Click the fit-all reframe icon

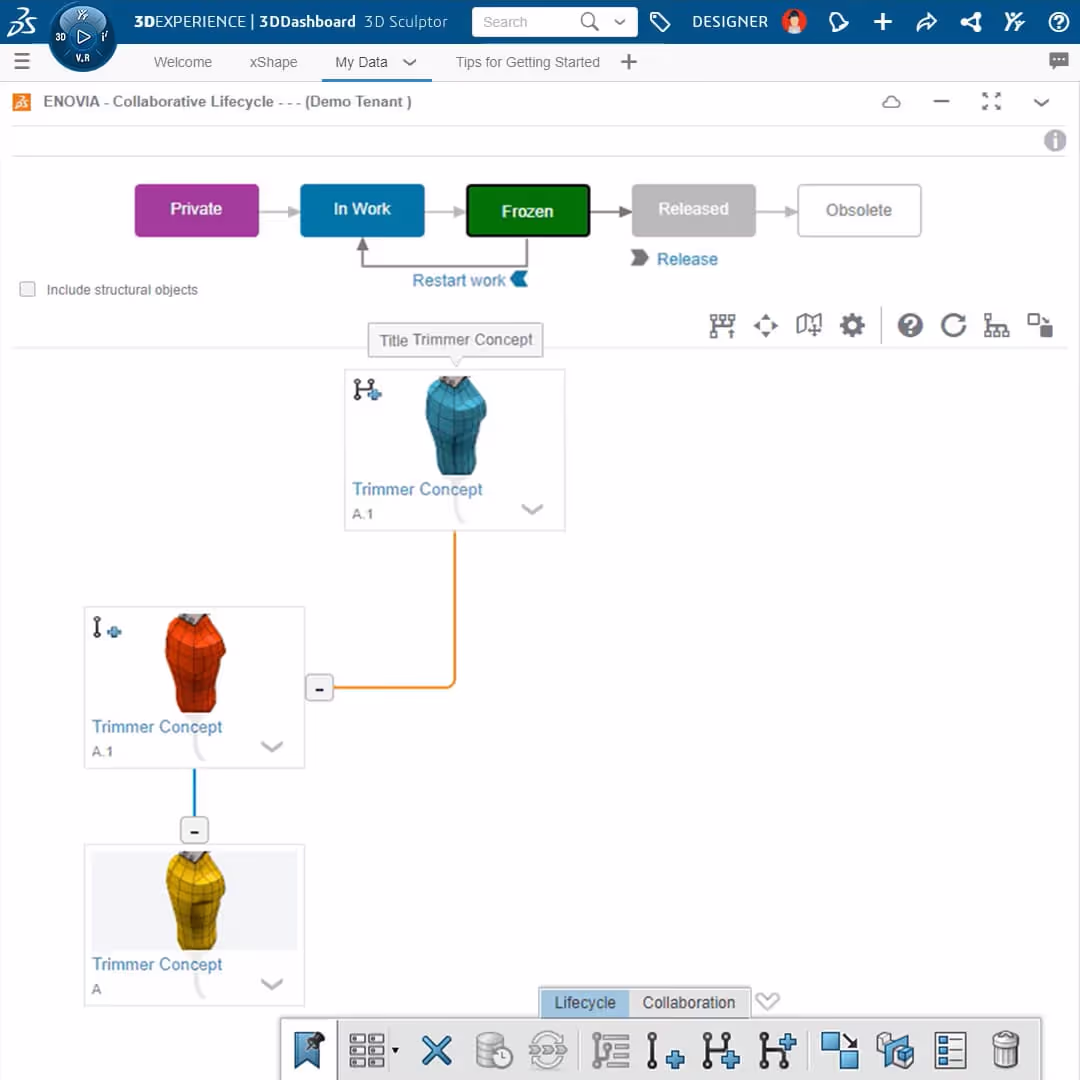pyautogui.click(x=765, y=325)
